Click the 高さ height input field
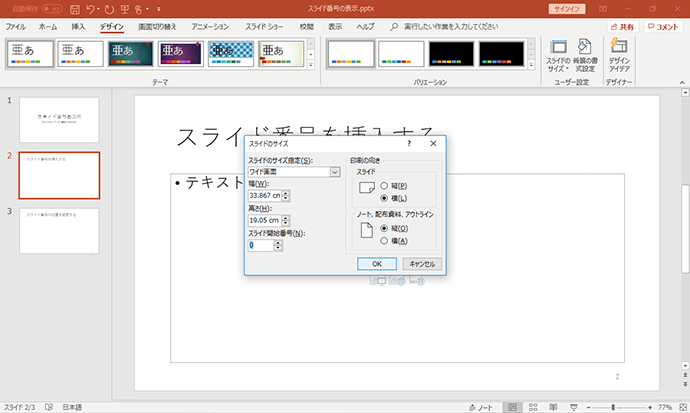The height and width of the screenshot is (413, 690). point(264,220)
